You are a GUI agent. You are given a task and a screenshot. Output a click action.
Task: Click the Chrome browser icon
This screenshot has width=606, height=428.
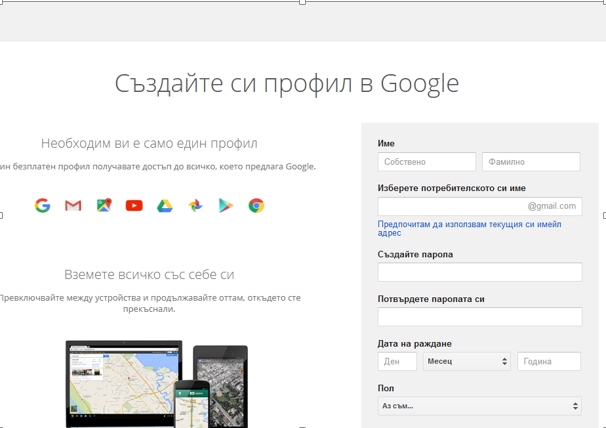[x=256, y=206]
